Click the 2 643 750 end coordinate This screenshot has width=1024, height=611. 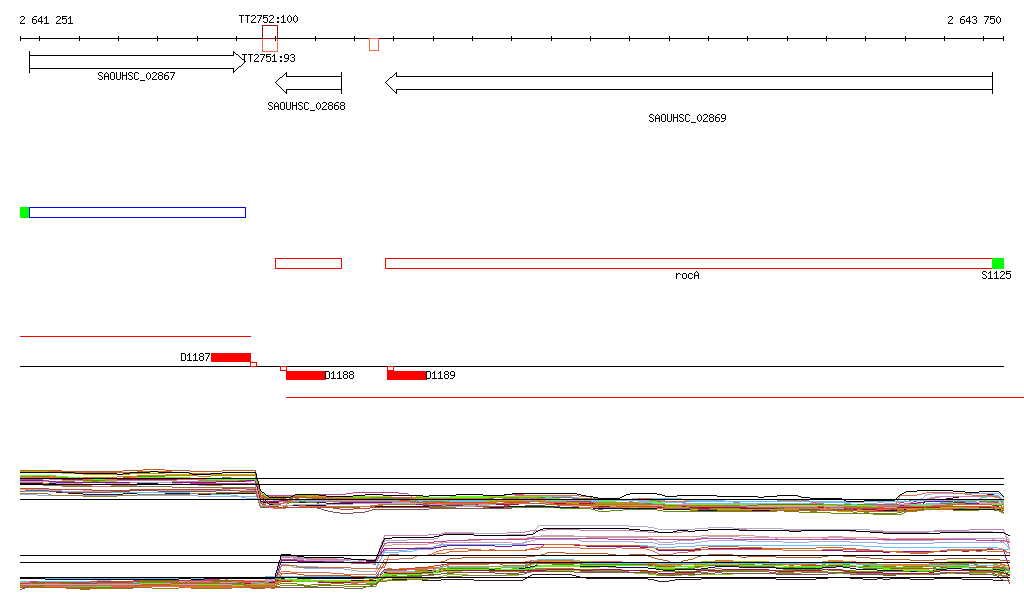point(974,20)
